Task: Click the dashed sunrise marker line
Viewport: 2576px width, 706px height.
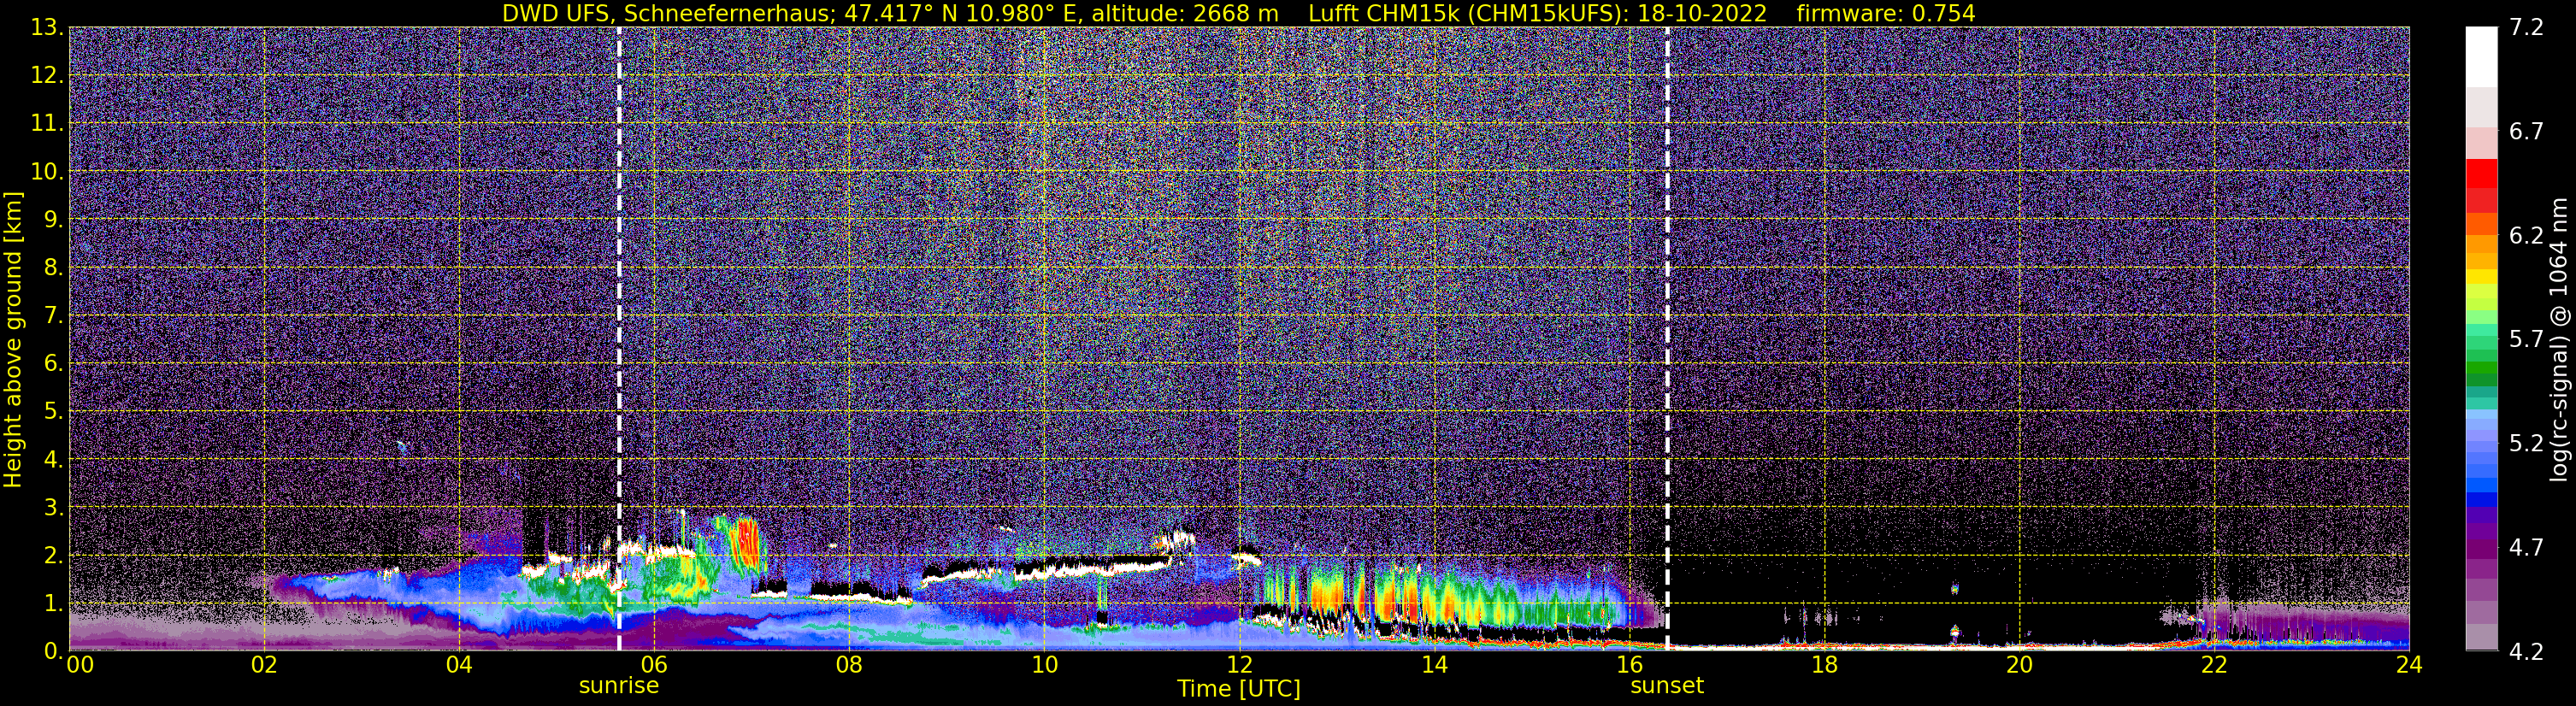Action: point(619,339)
